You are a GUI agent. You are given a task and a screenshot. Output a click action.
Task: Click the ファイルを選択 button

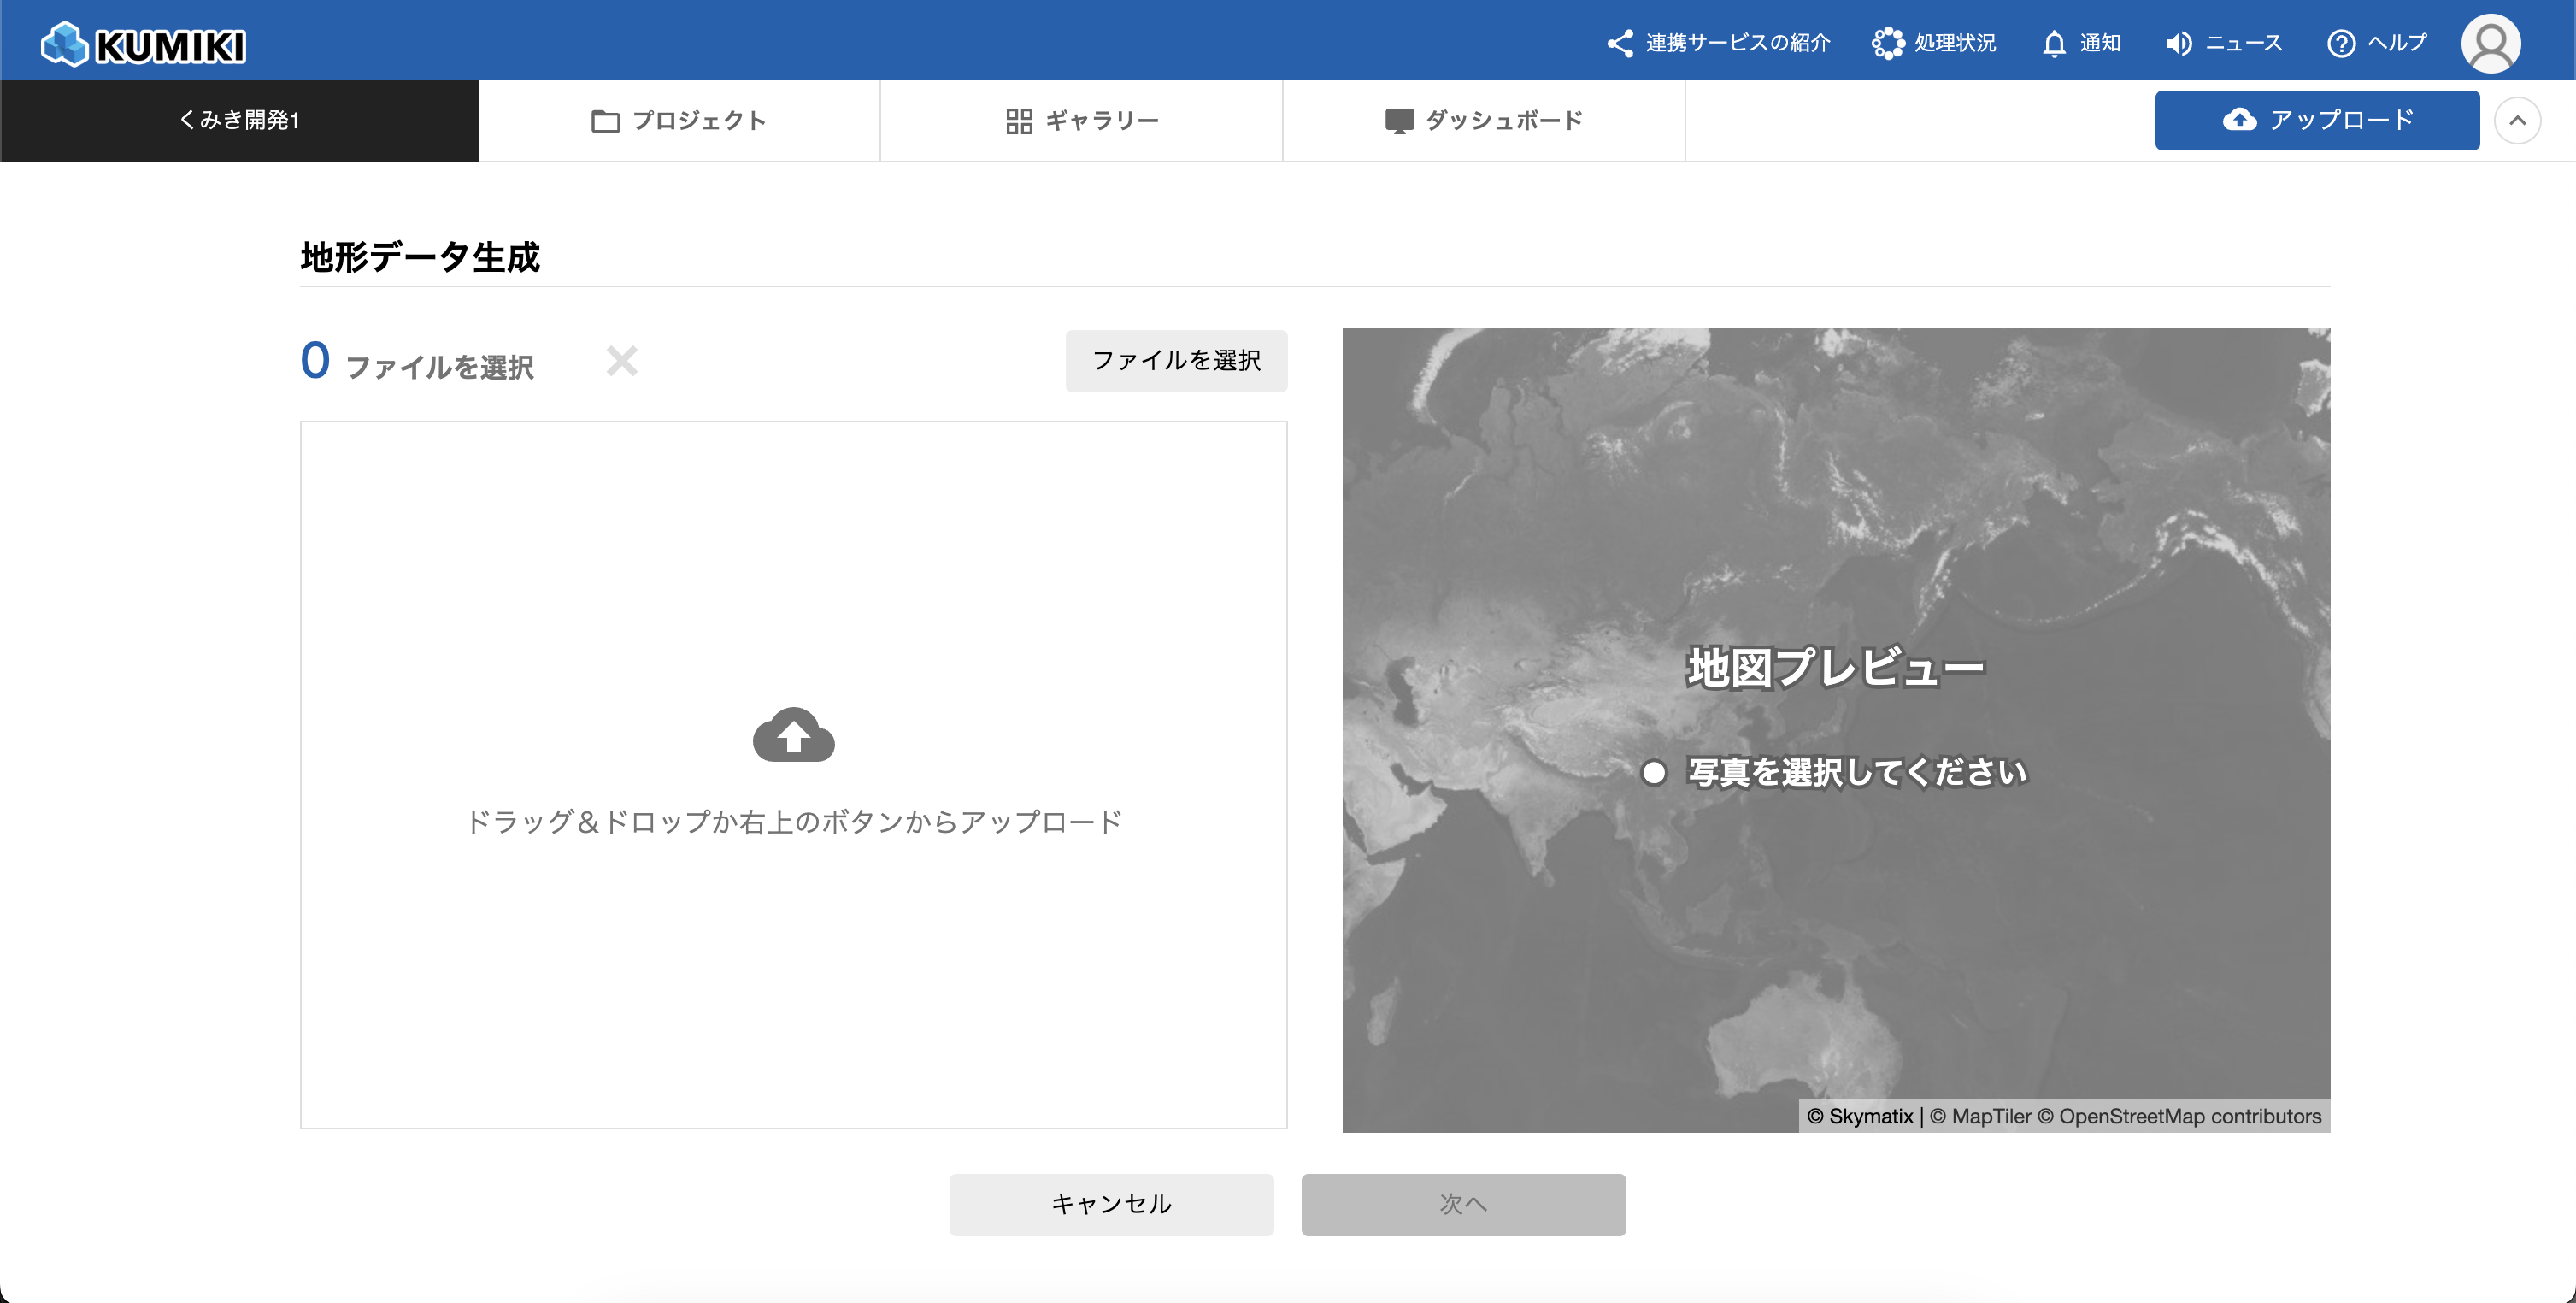[x=1176, y=361]
